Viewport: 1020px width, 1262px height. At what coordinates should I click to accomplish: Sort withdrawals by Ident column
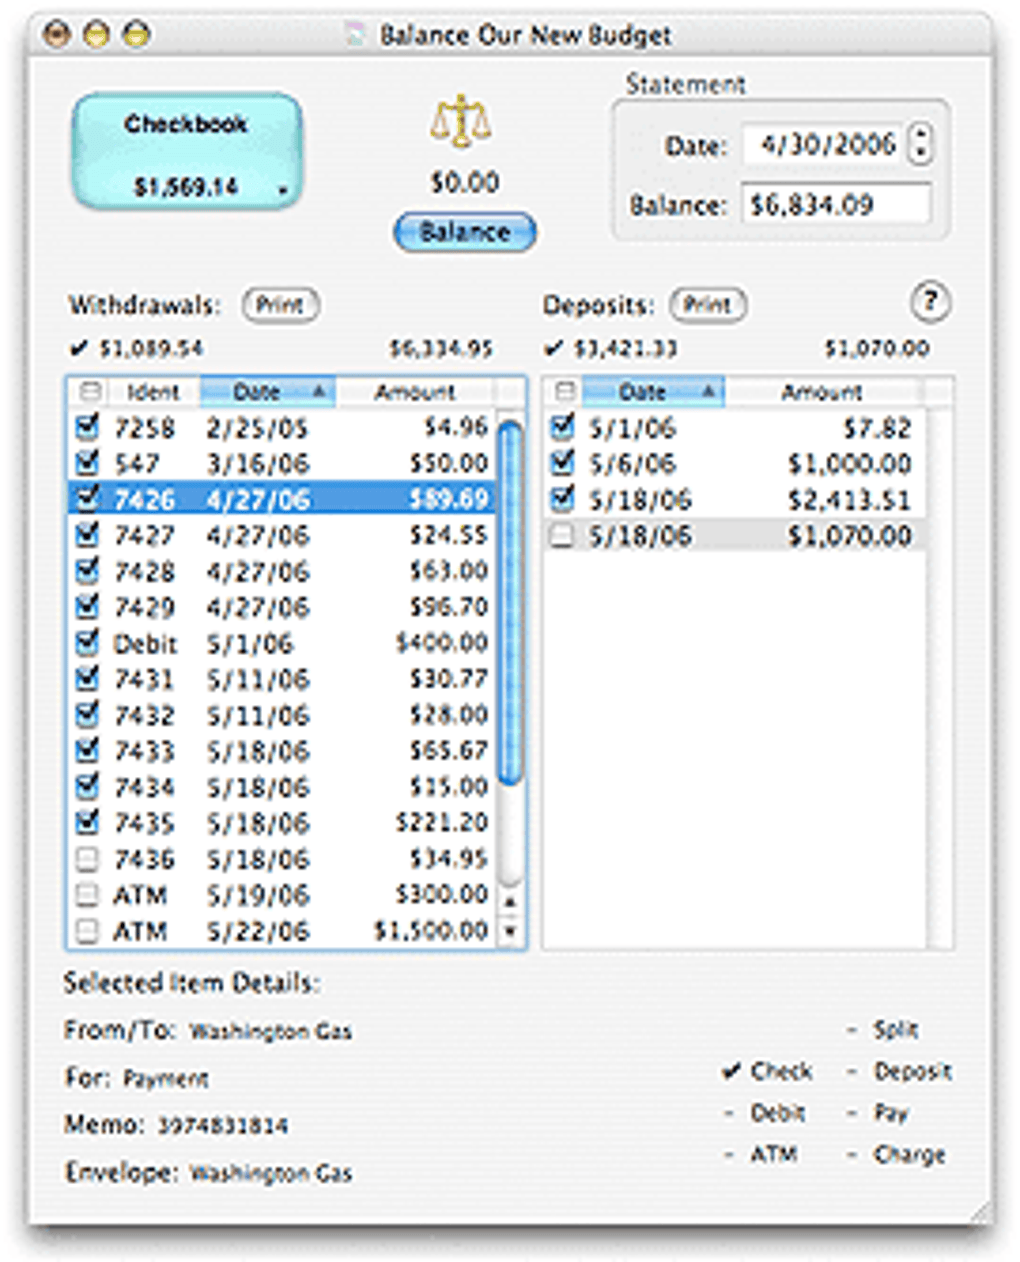pyautogui.click(x=153, y=391)
